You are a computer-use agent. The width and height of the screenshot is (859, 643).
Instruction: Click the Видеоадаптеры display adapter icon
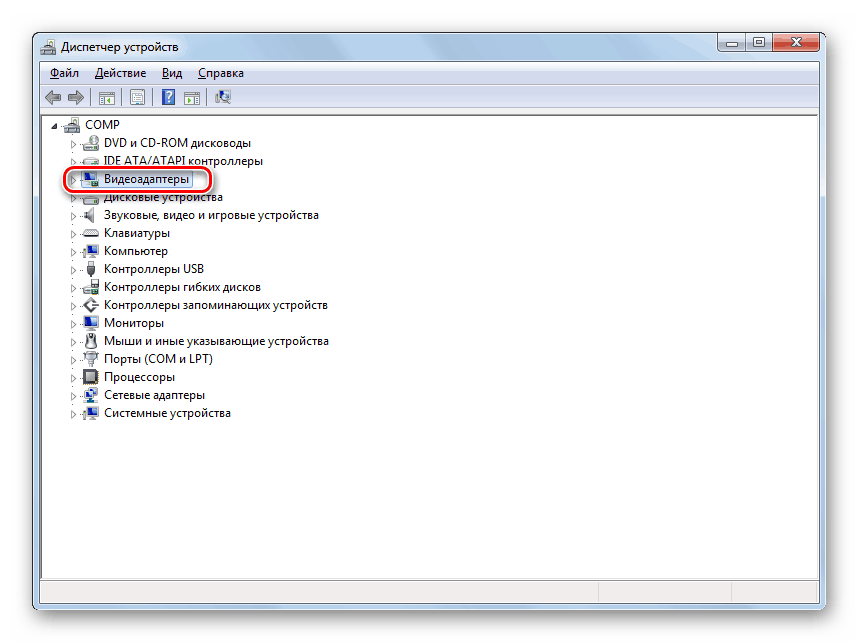point(90,179)
